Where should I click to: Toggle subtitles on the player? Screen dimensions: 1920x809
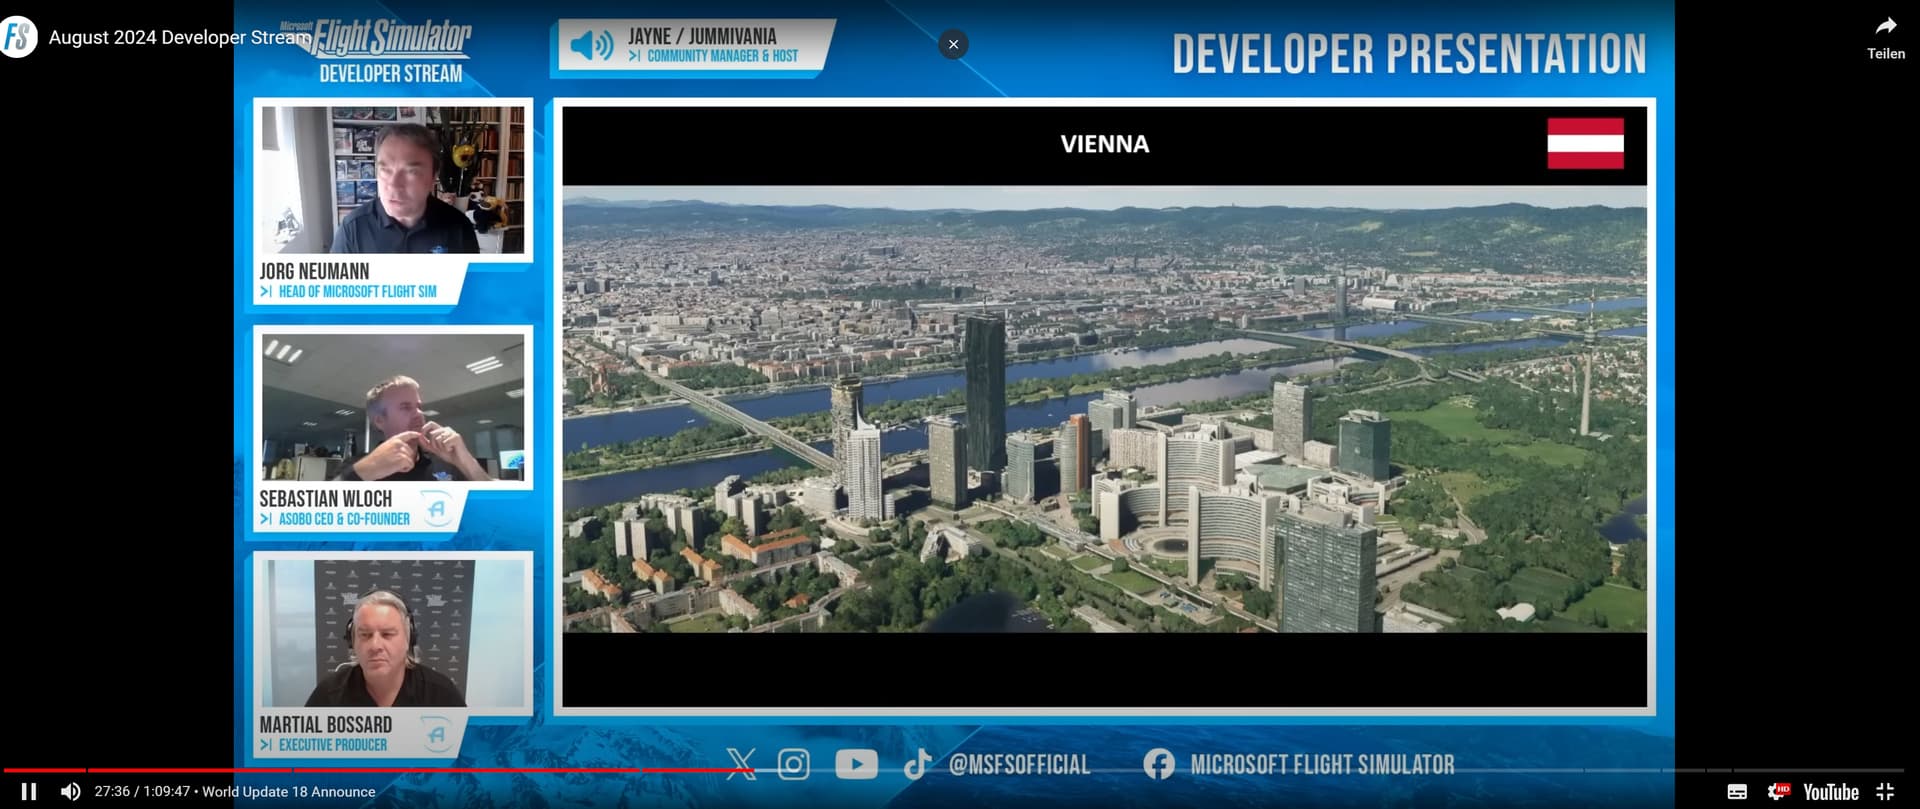[1737, 791]
